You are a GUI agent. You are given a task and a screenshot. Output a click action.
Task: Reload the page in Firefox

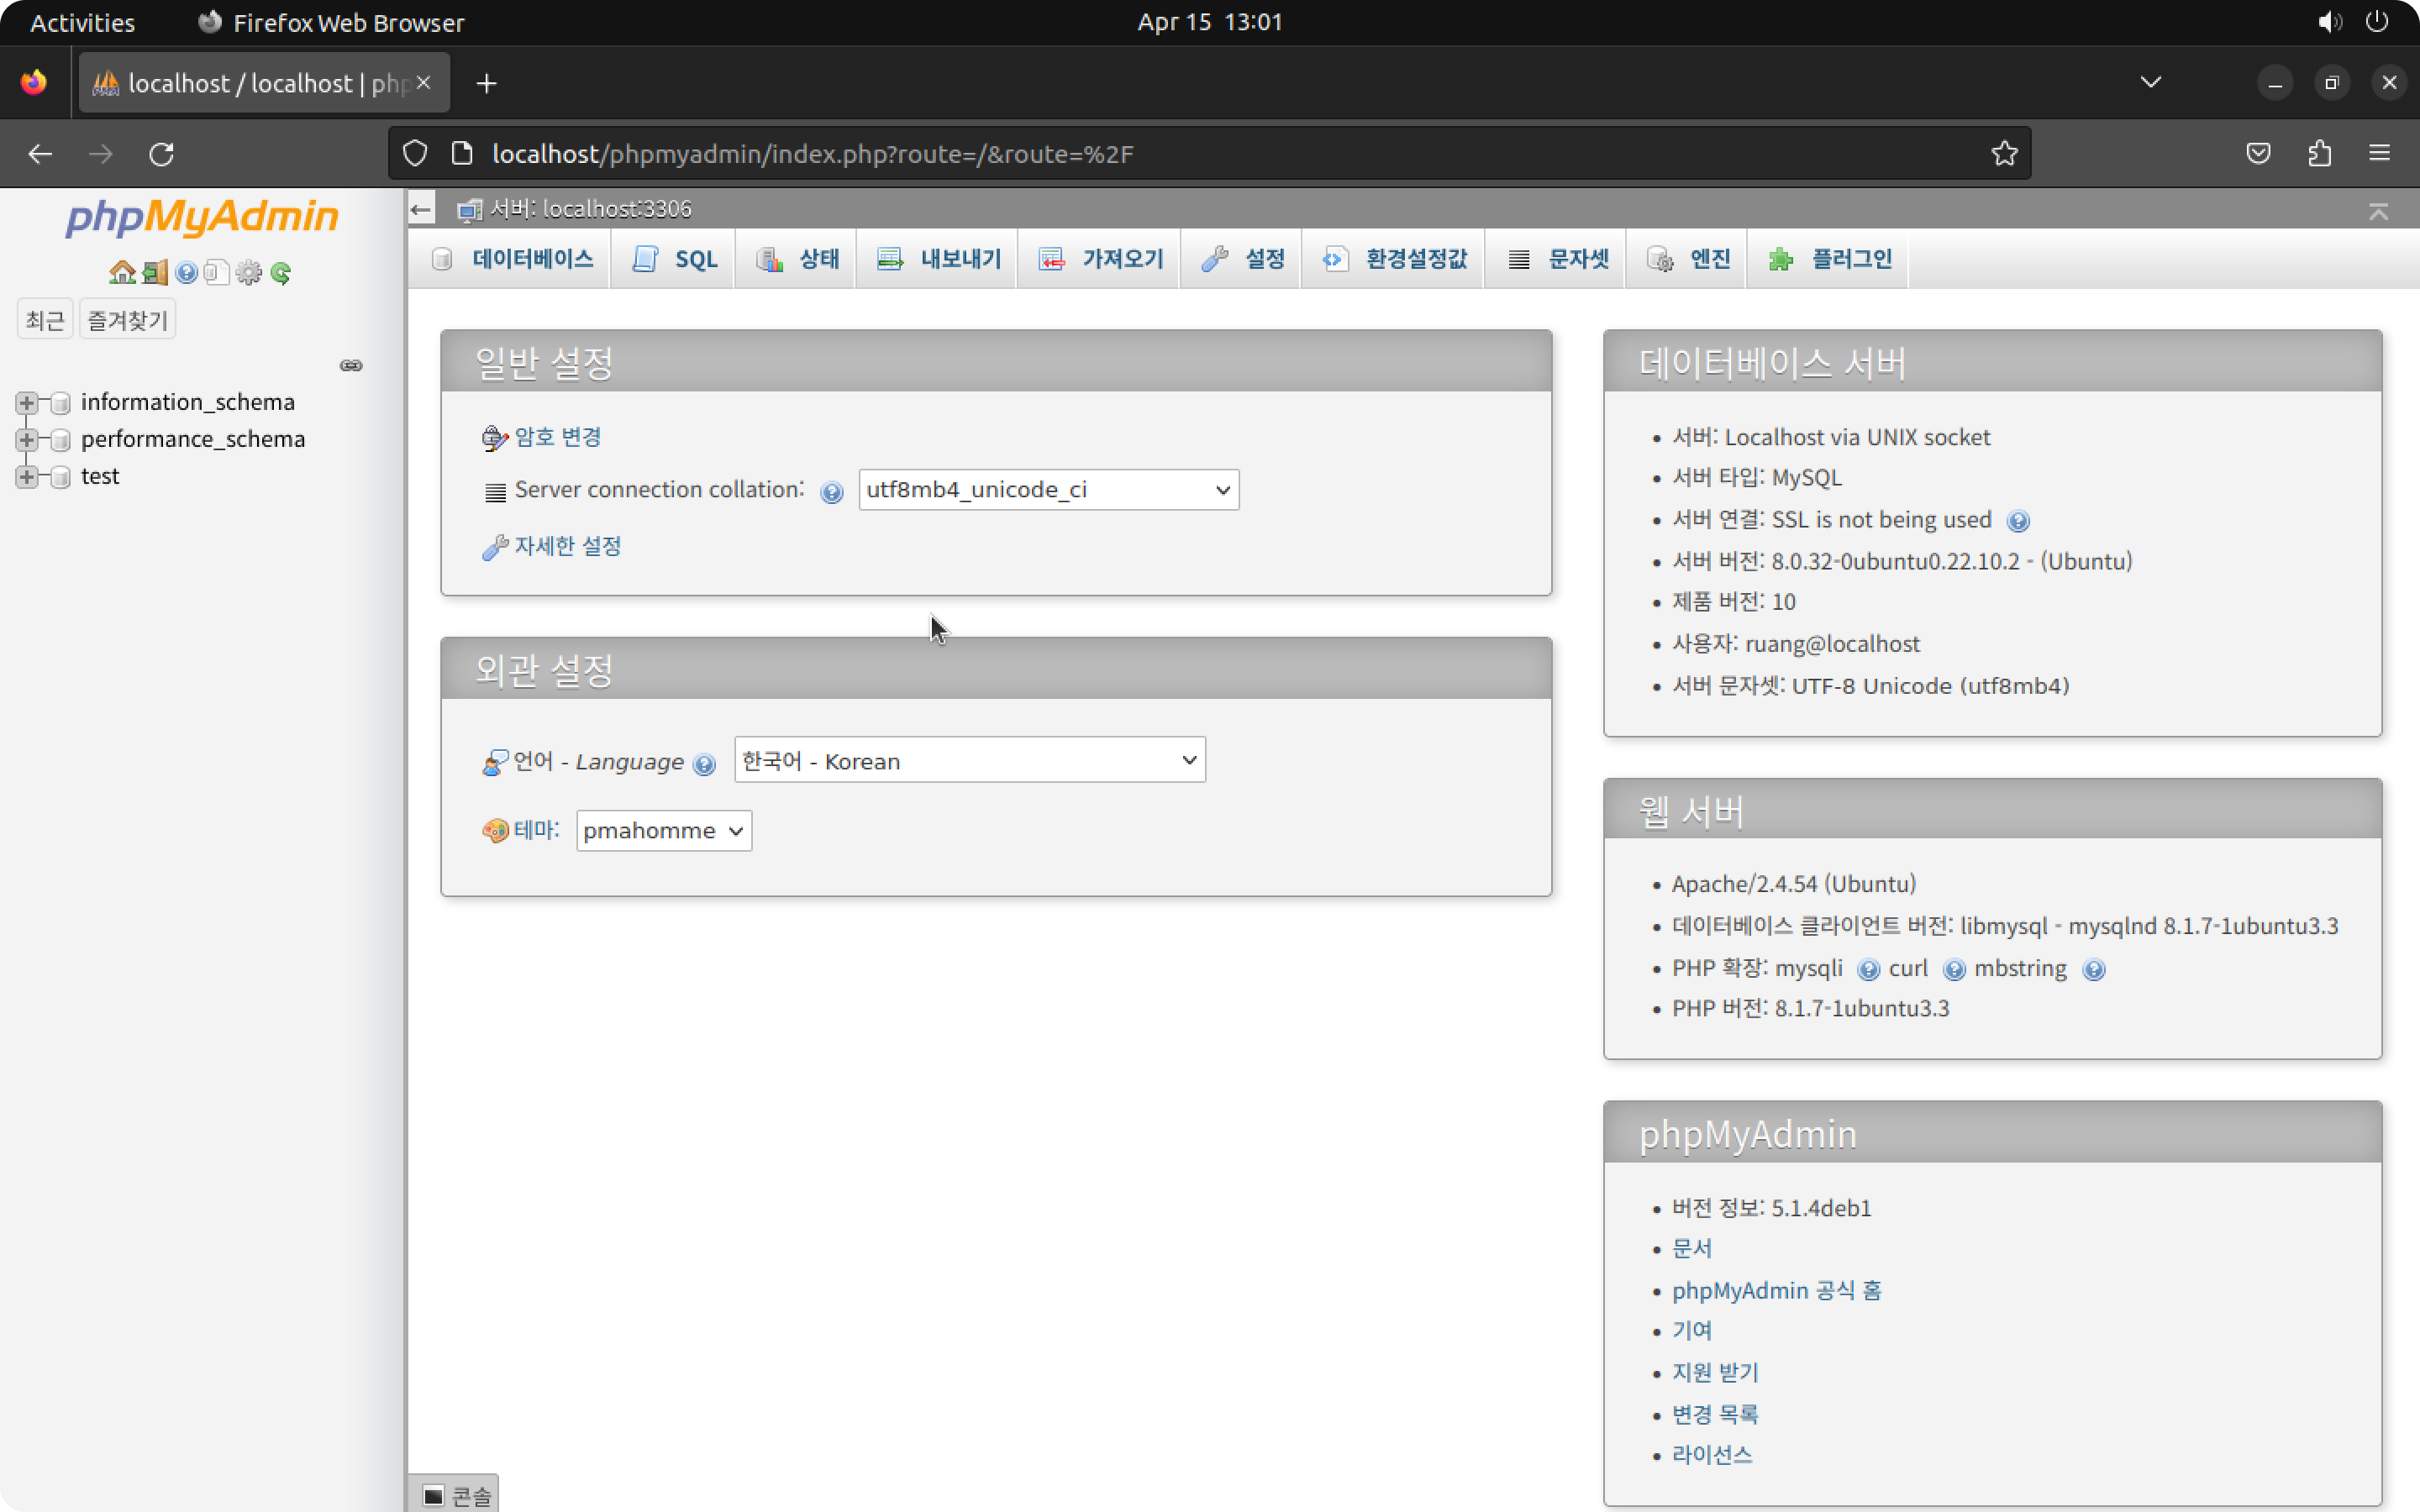click(161, 154)
